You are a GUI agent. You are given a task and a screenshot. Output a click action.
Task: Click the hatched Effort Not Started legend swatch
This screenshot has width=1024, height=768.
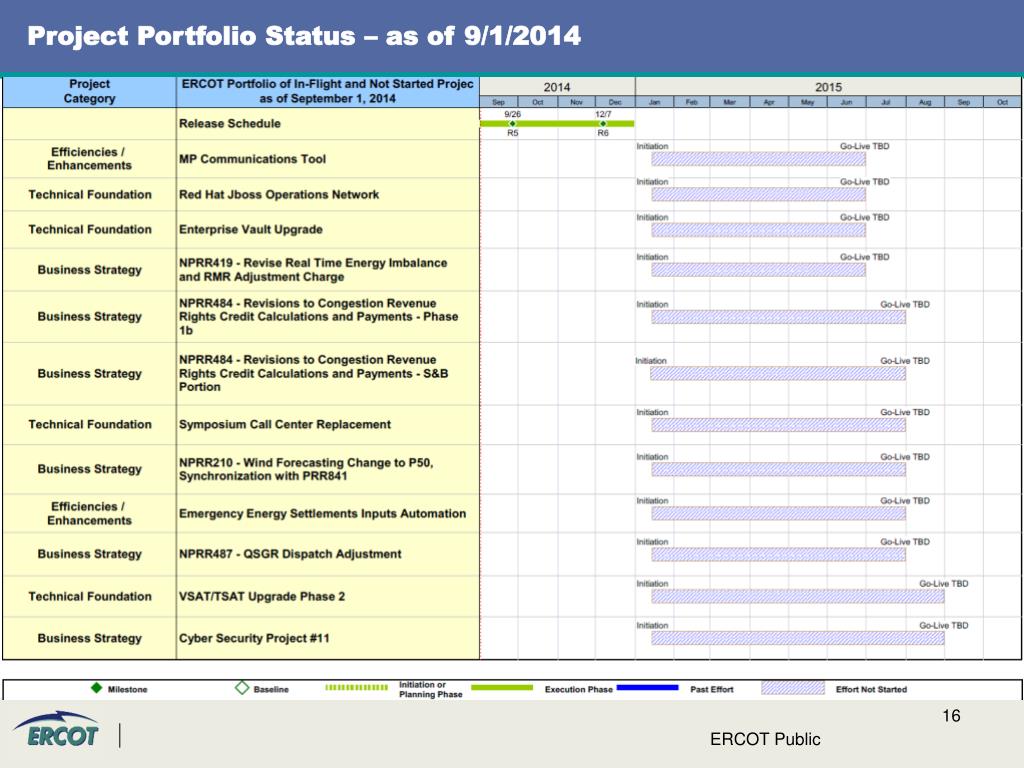click(793, 688)
